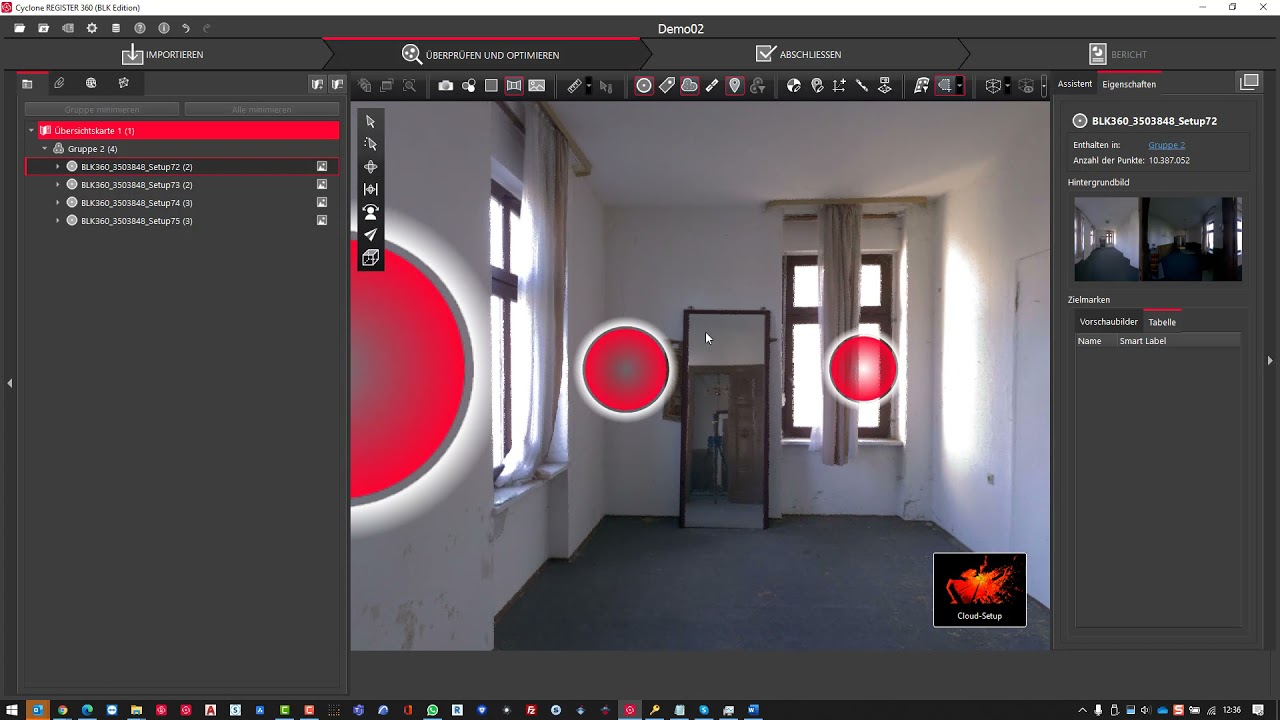The image size is (1280, 720).
Task: Switch to the Assistent tab
Action: tap(1075, 84)
